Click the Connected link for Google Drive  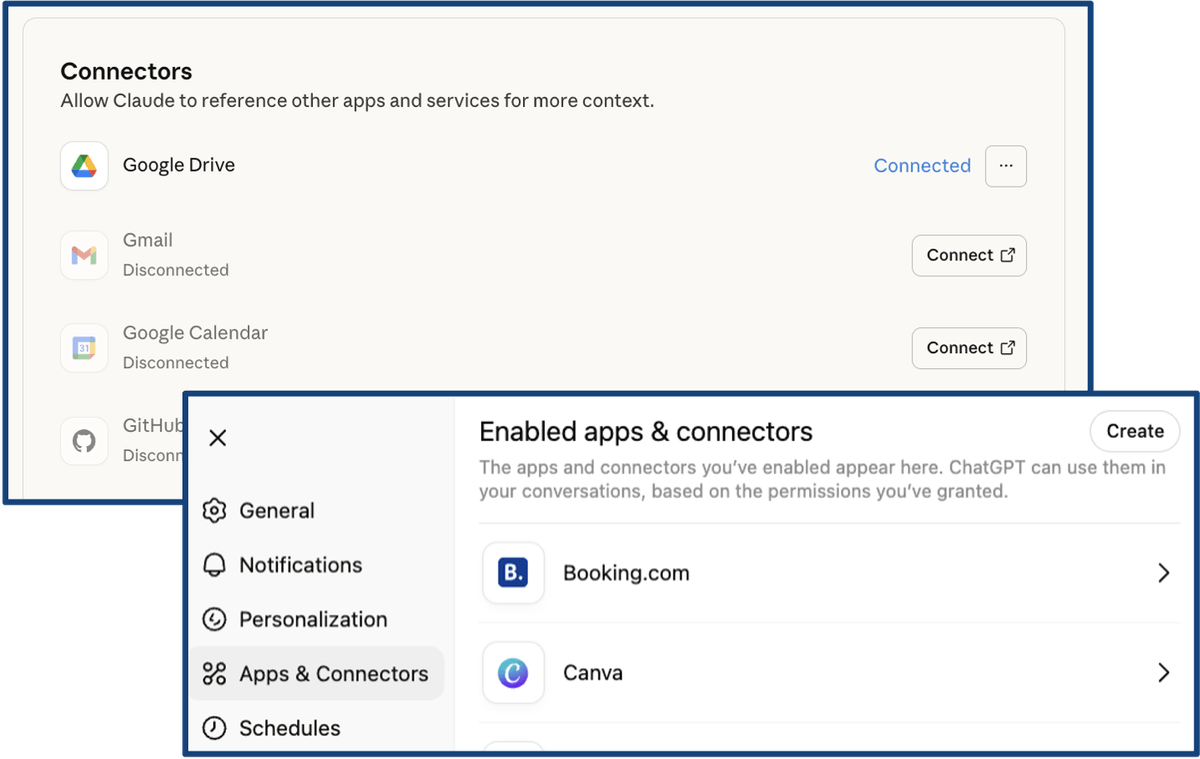coord(922,166)
